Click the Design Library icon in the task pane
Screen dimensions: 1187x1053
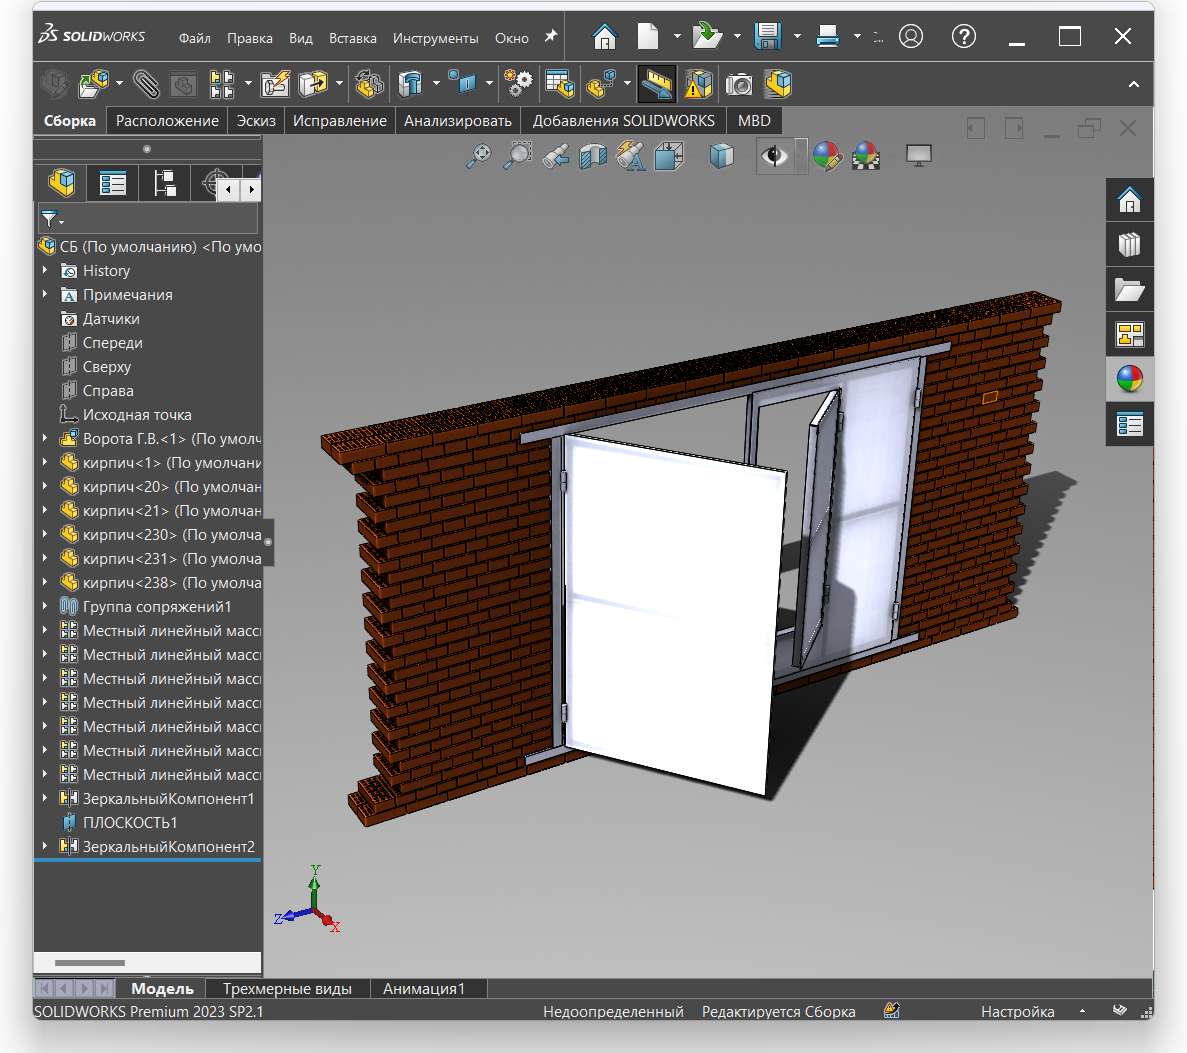click(x=1129, y=245)
